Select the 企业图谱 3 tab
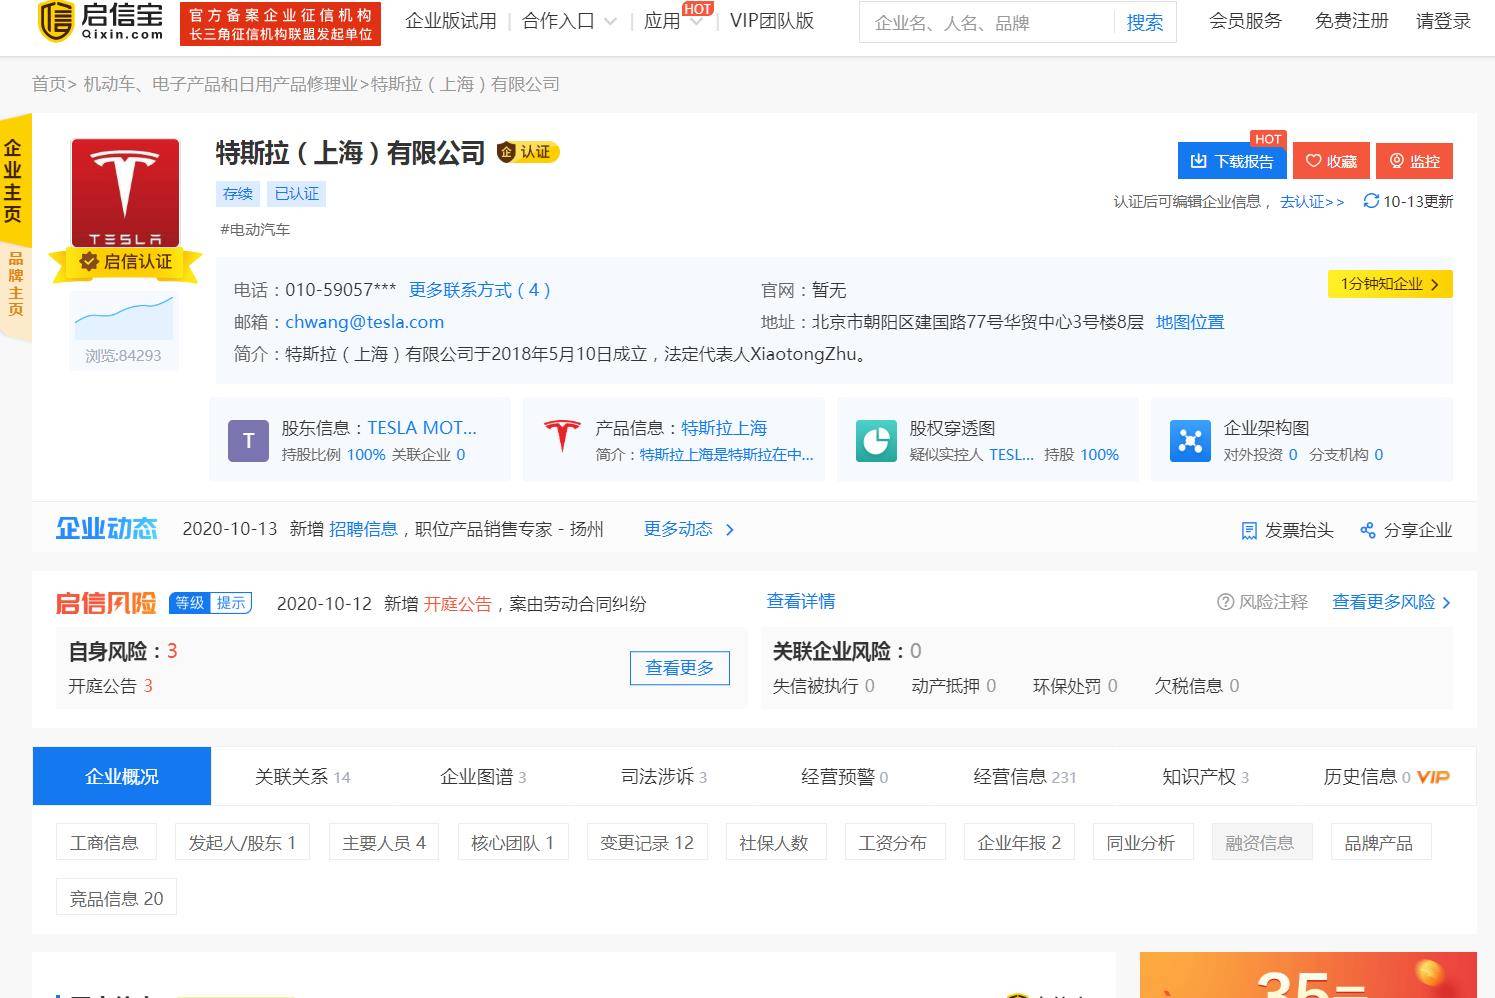The width and height of the screenshot is (1495, 998). [483, 777]
